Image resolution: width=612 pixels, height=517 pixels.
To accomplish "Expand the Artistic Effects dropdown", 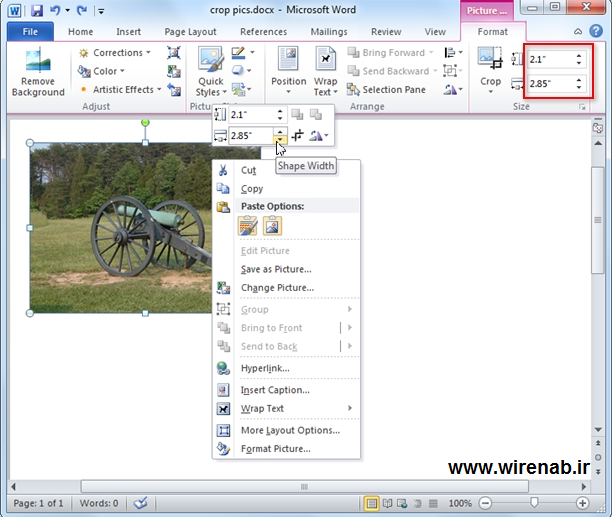I will click(x=118, y=89).
